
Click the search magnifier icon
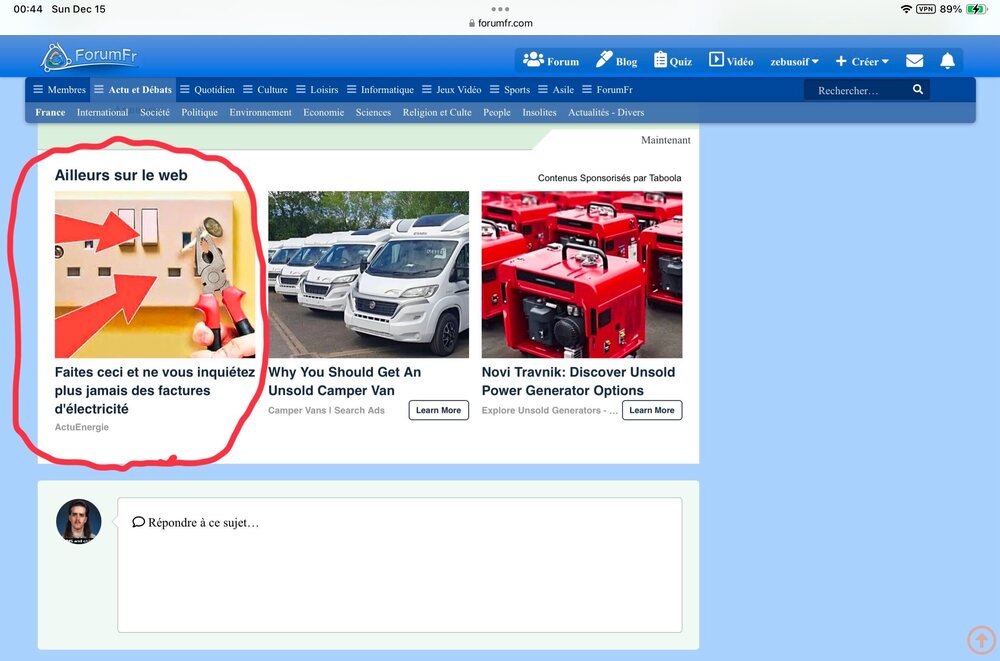[918, 90]
